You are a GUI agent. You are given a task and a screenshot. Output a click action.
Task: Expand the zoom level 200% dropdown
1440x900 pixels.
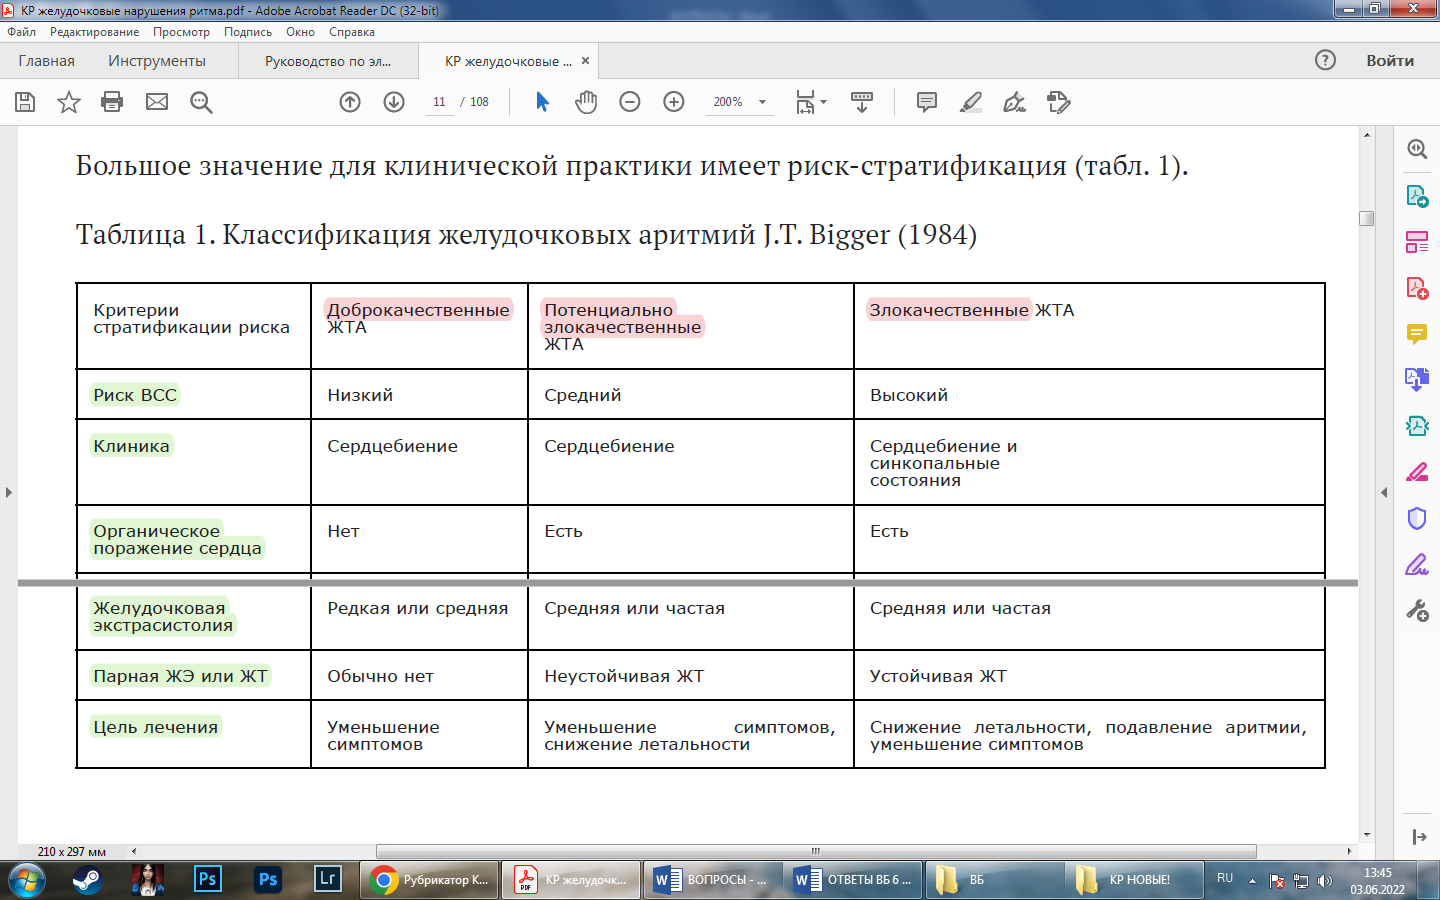click(762, 102)
